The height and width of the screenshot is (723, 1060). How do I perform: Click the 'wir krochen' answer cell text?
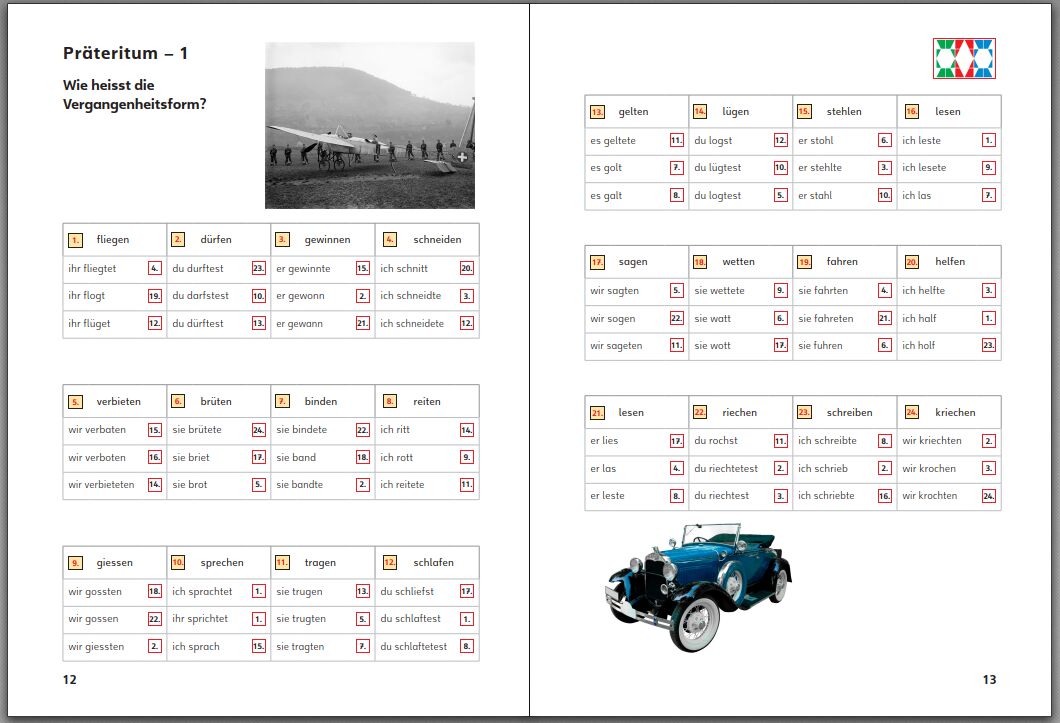coord(929,468)
